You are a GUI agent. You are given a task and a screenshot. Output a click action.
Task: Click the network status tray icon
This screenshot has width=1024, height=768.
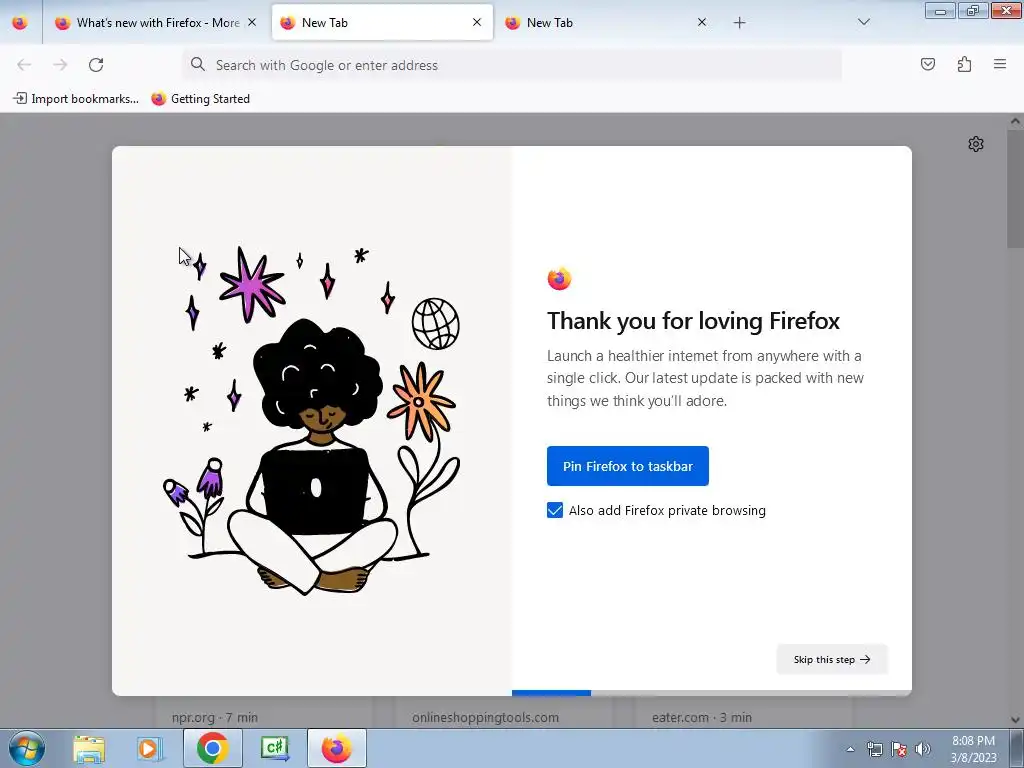pyautogui.click(x=874, y=749)
